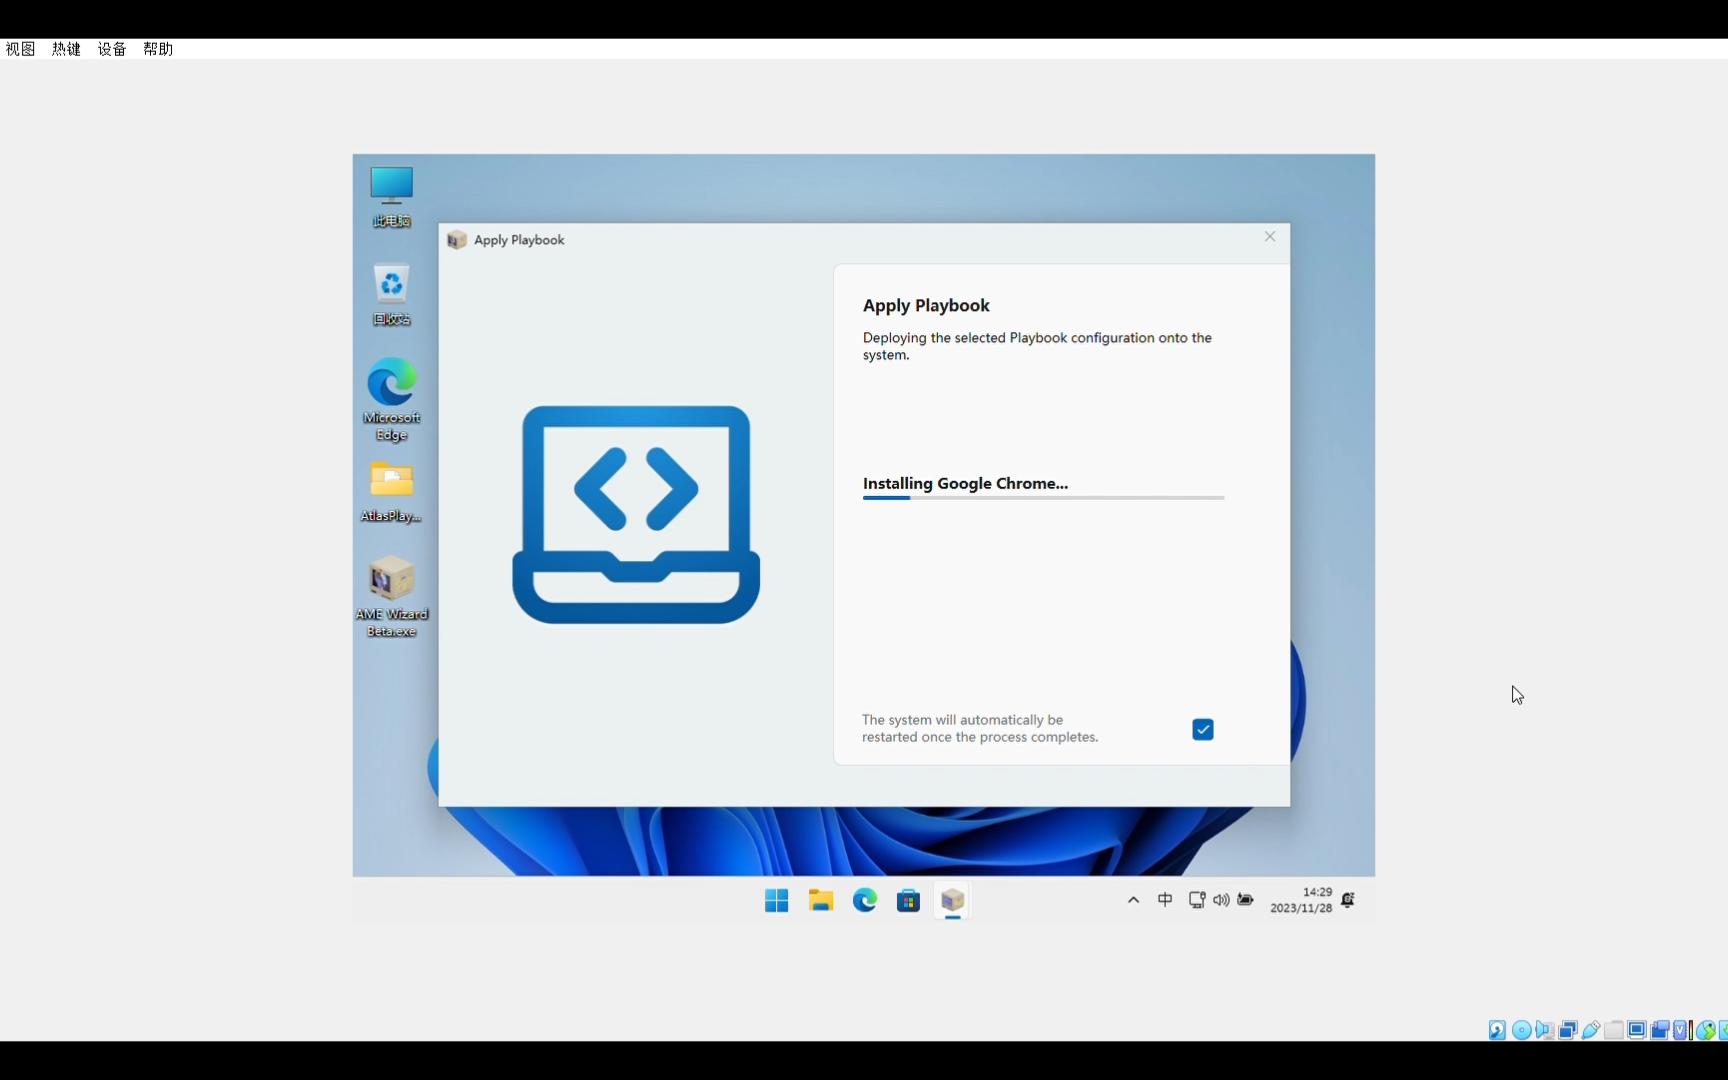Click the VM hard disk status icon
The width and height of the screenshot is (1728, 1080).
[x=1497, y=1030]
